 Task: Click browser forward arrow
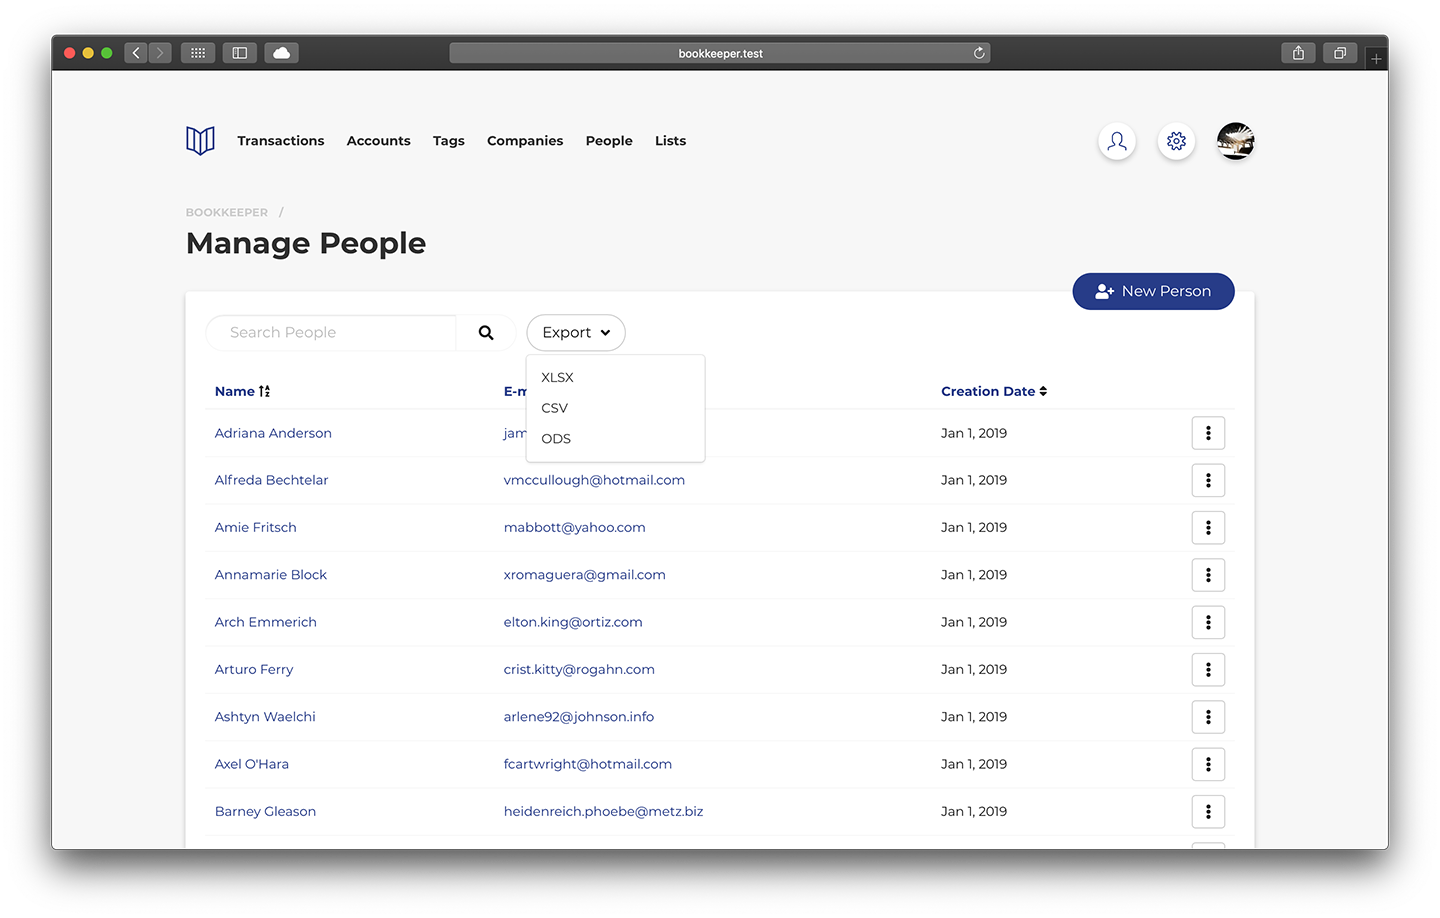pyautogui.click(x=160, y=53)
